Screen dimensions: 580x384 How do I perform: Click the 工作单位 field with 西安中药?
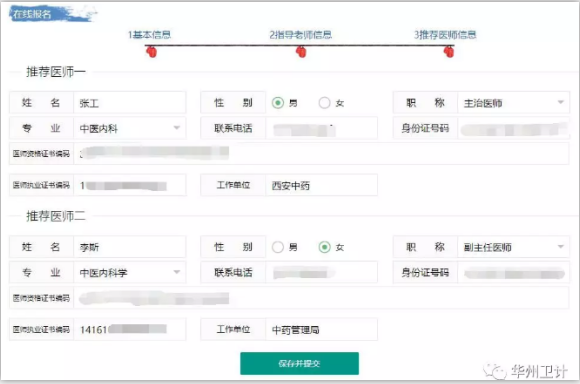click(321, 185)
